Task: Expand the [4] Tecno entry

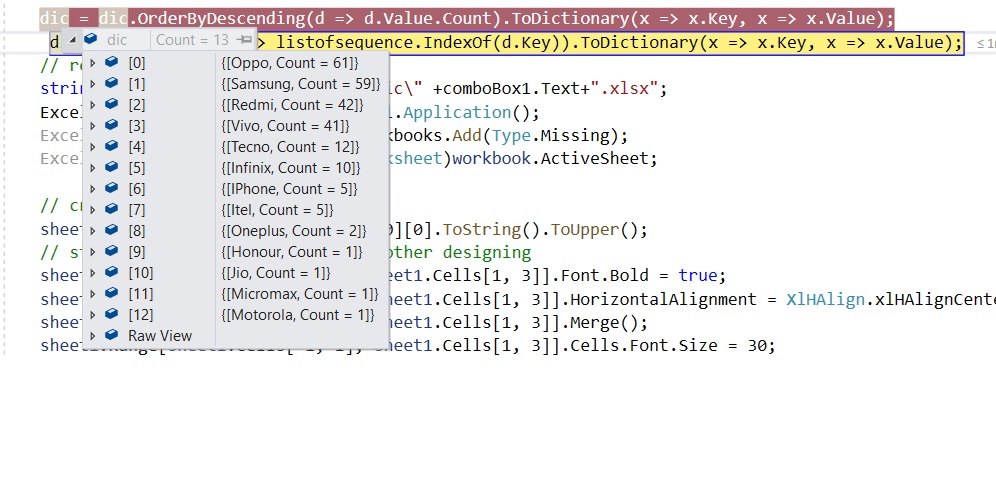Action: tap(93, 146)
